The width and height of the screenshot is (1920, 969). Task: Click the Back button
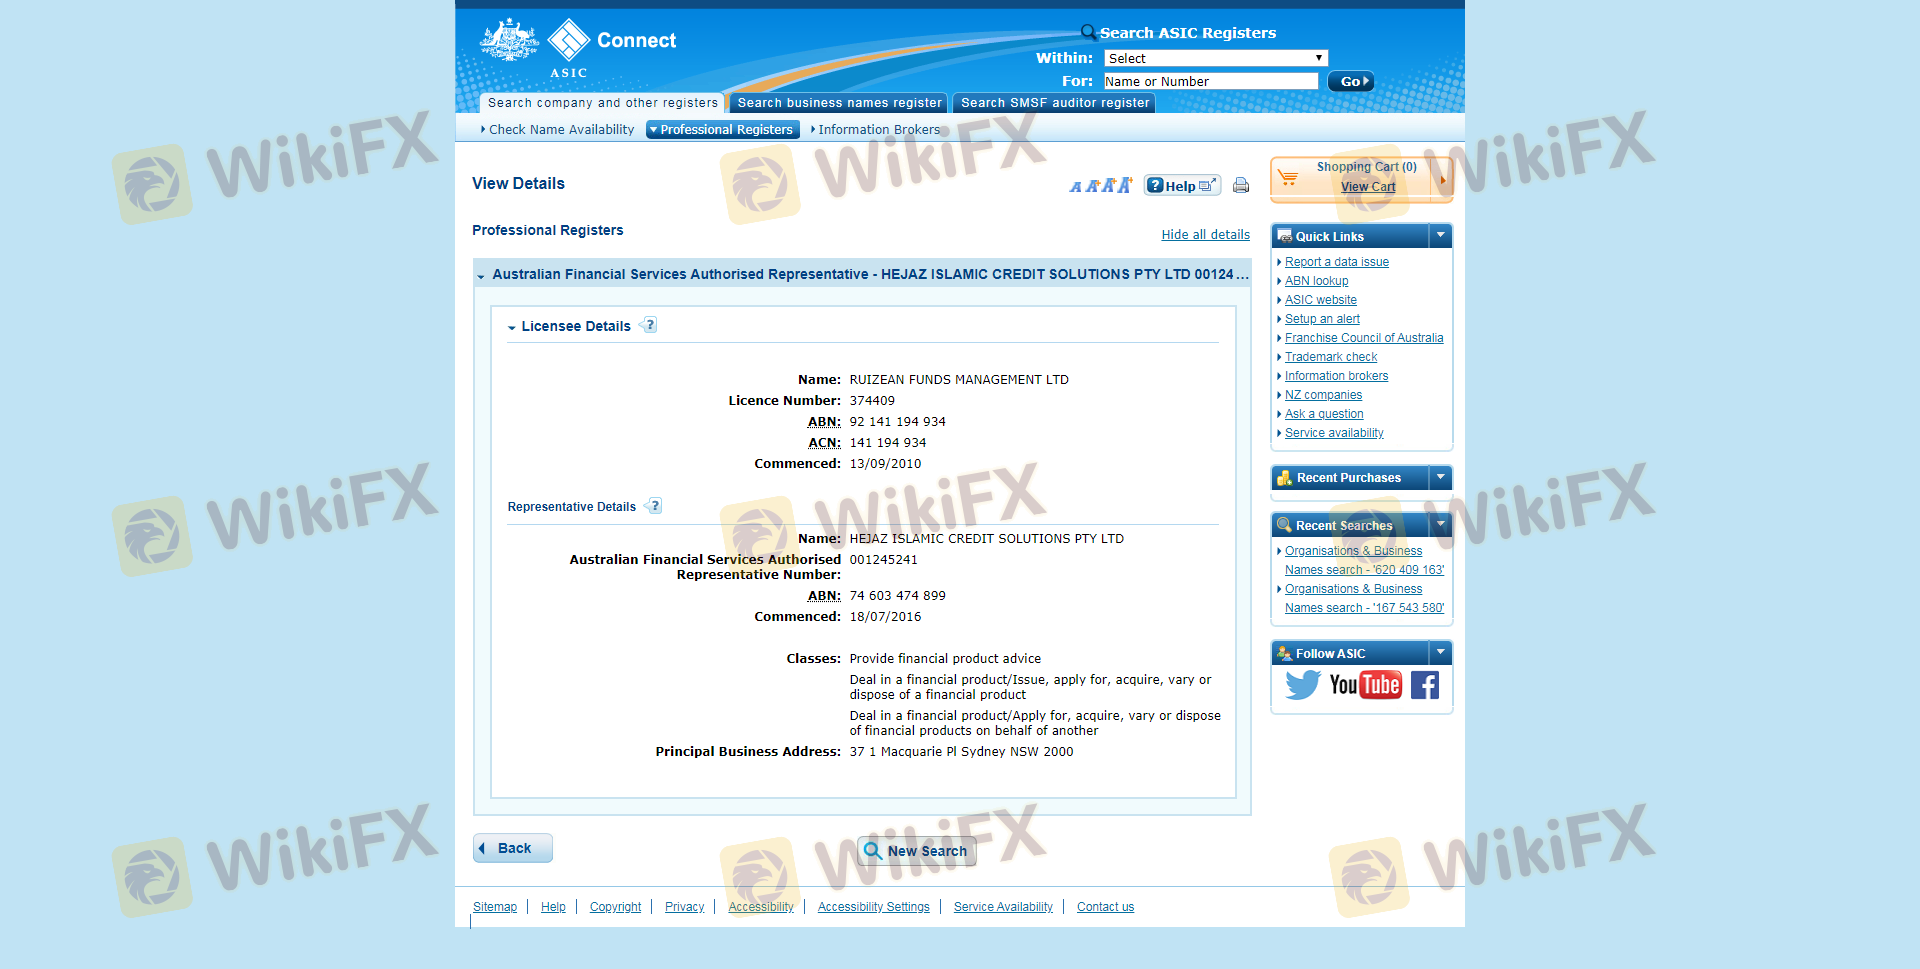coord(513,848)
